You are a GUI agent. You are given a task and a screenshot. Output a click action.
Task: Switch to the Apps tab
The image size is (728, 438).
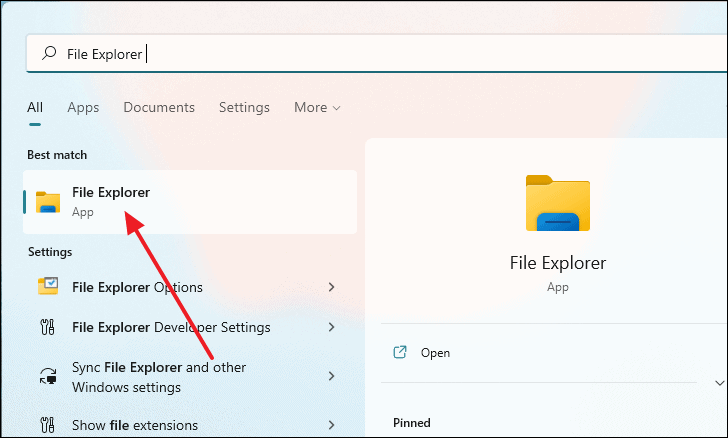(x=83, y=107)
